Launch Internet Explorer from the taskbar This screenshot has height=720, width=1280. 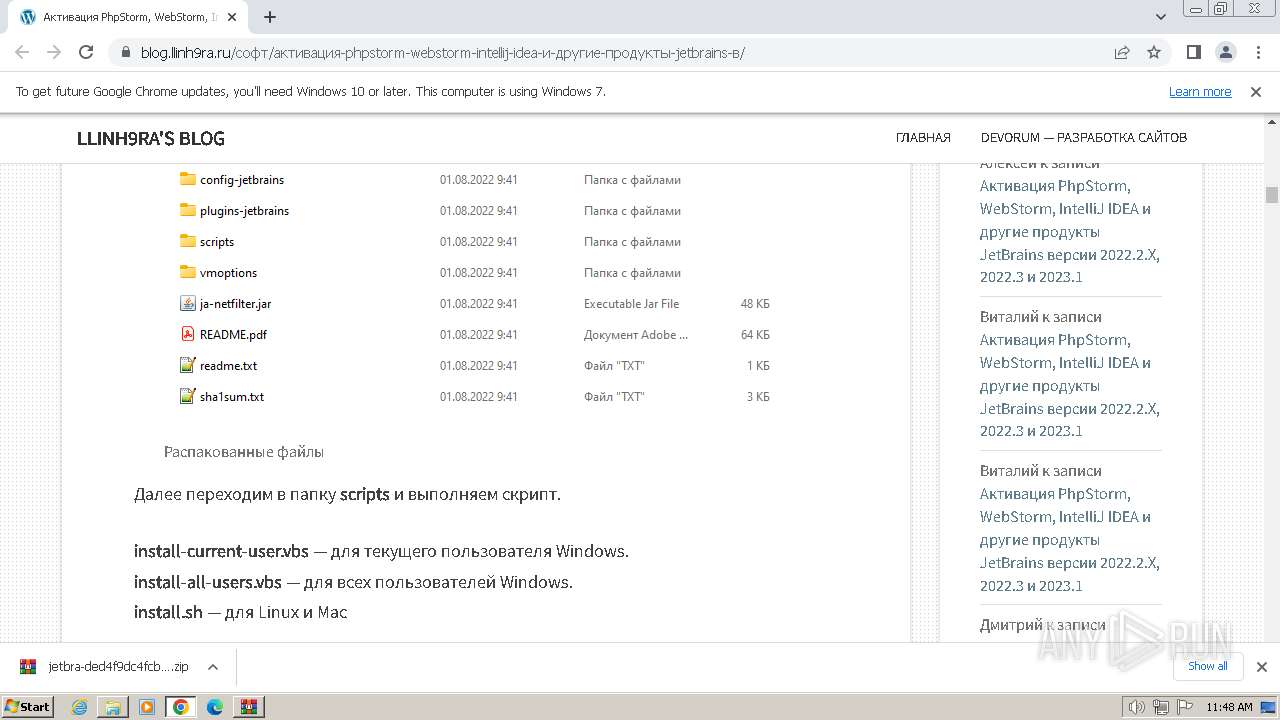click(79, 707)
